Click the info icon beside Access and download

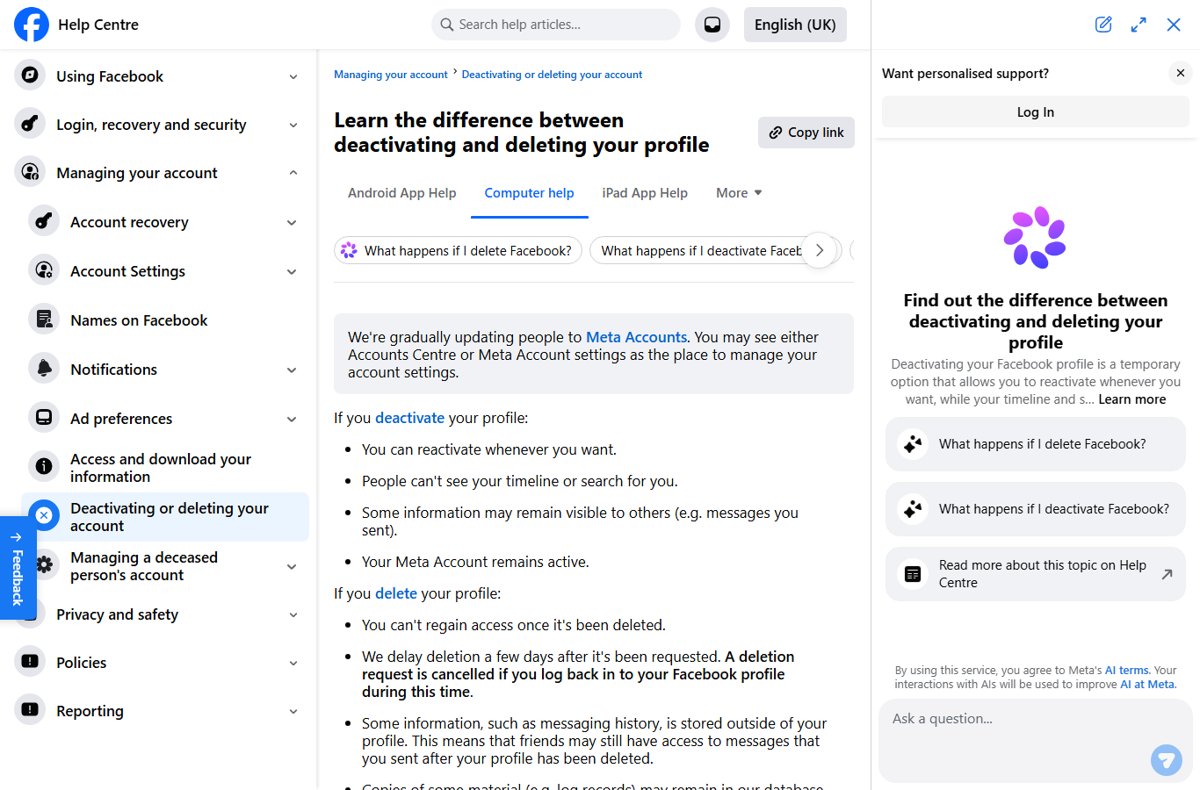click(x=44, y=467)
